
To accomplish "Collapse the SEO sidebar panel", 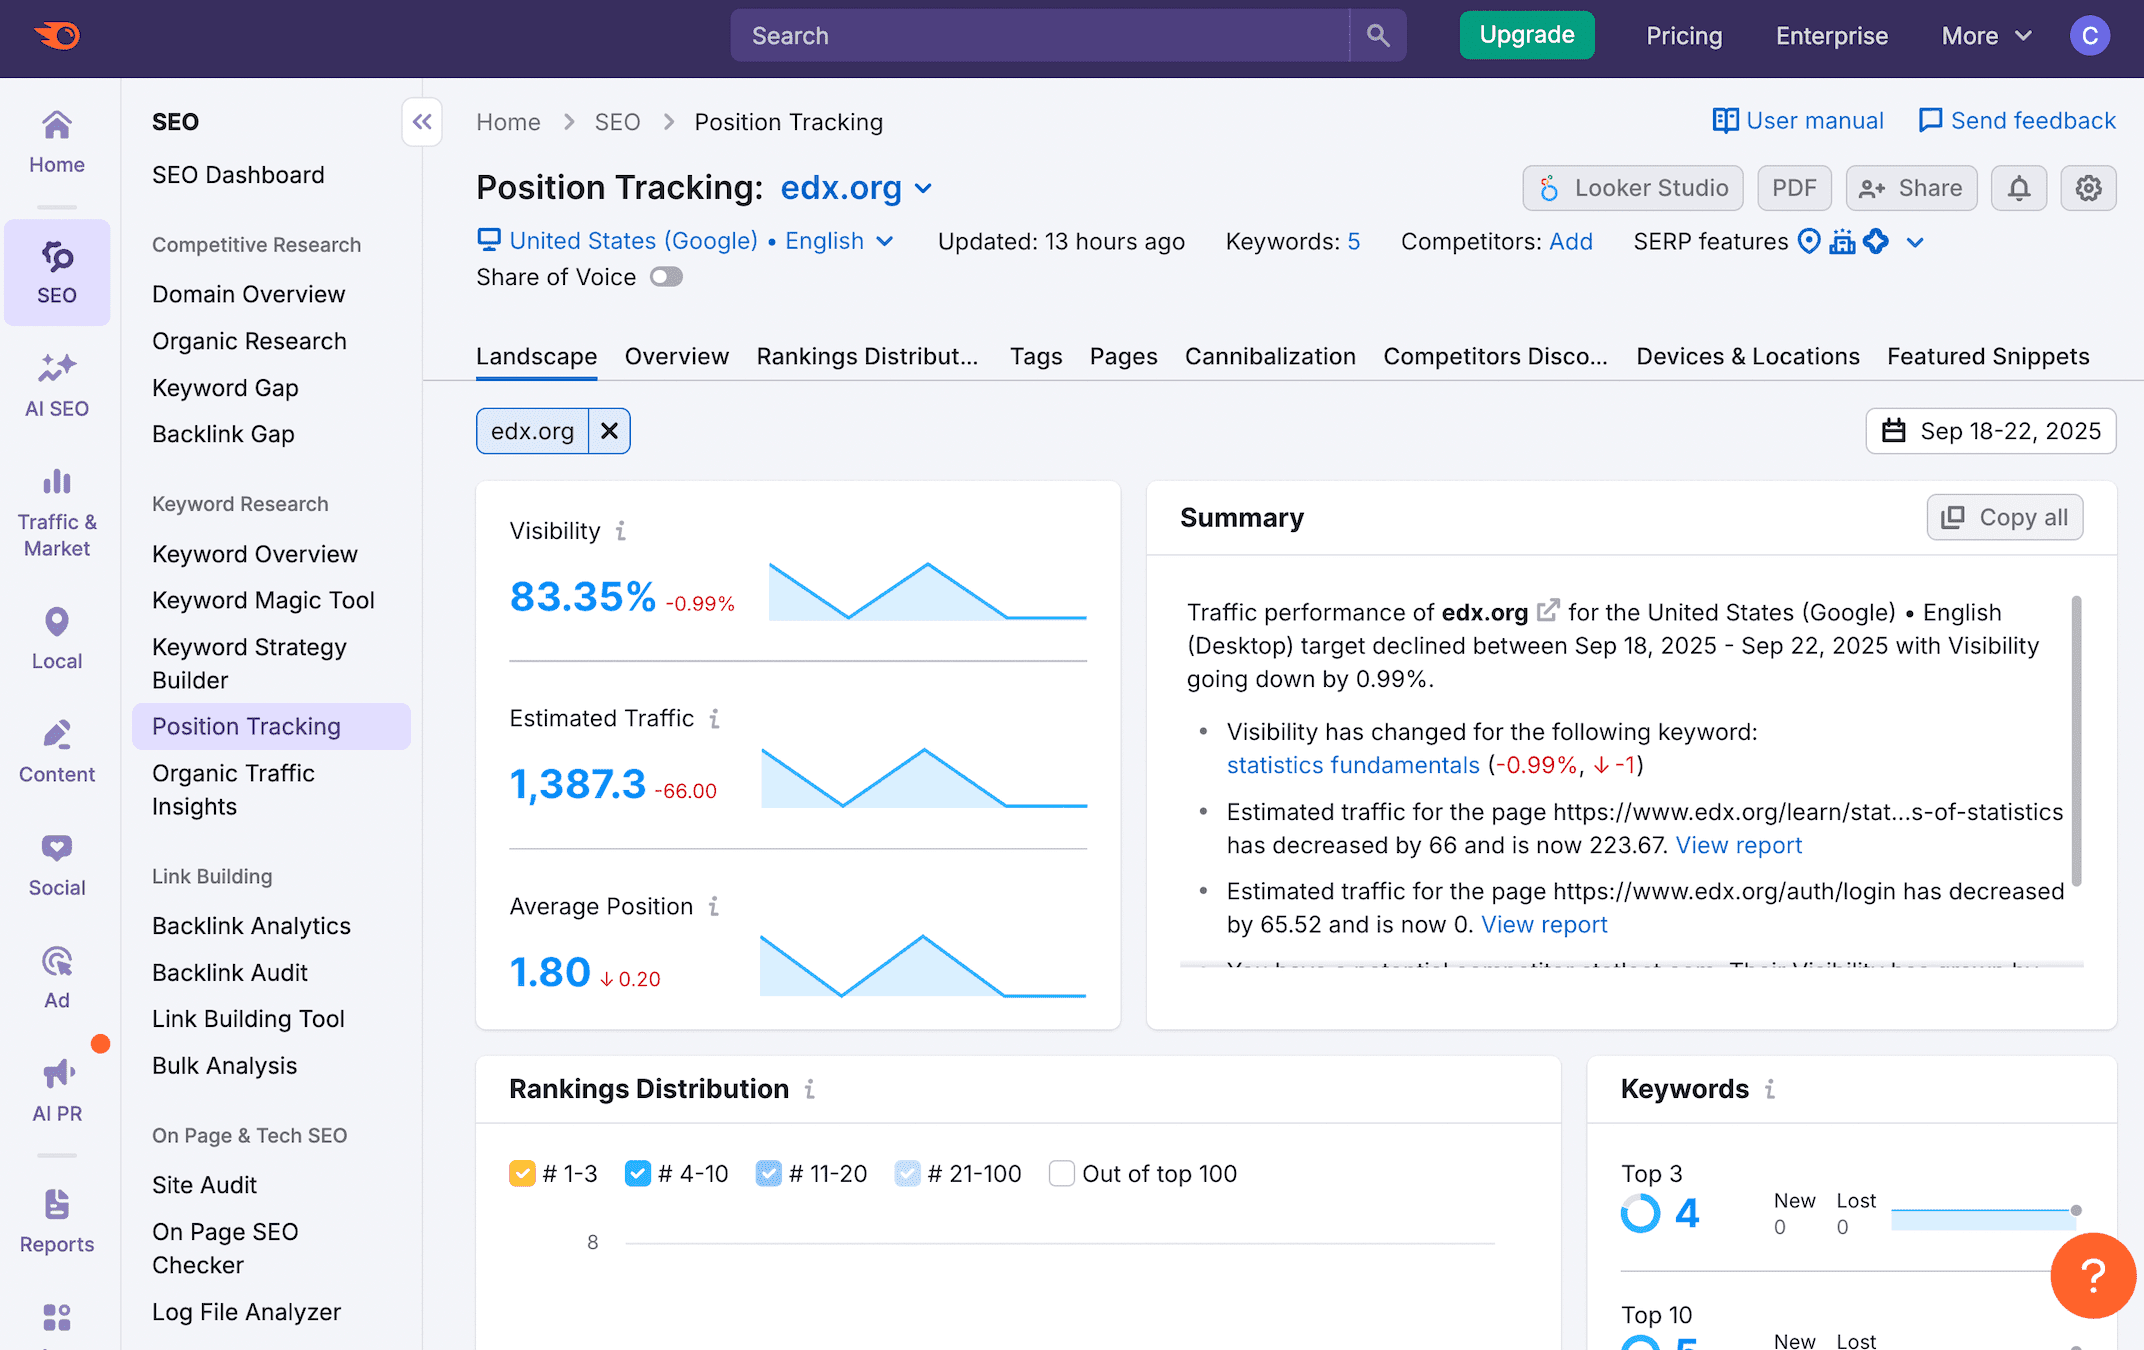I will click(x=422, y=122).
